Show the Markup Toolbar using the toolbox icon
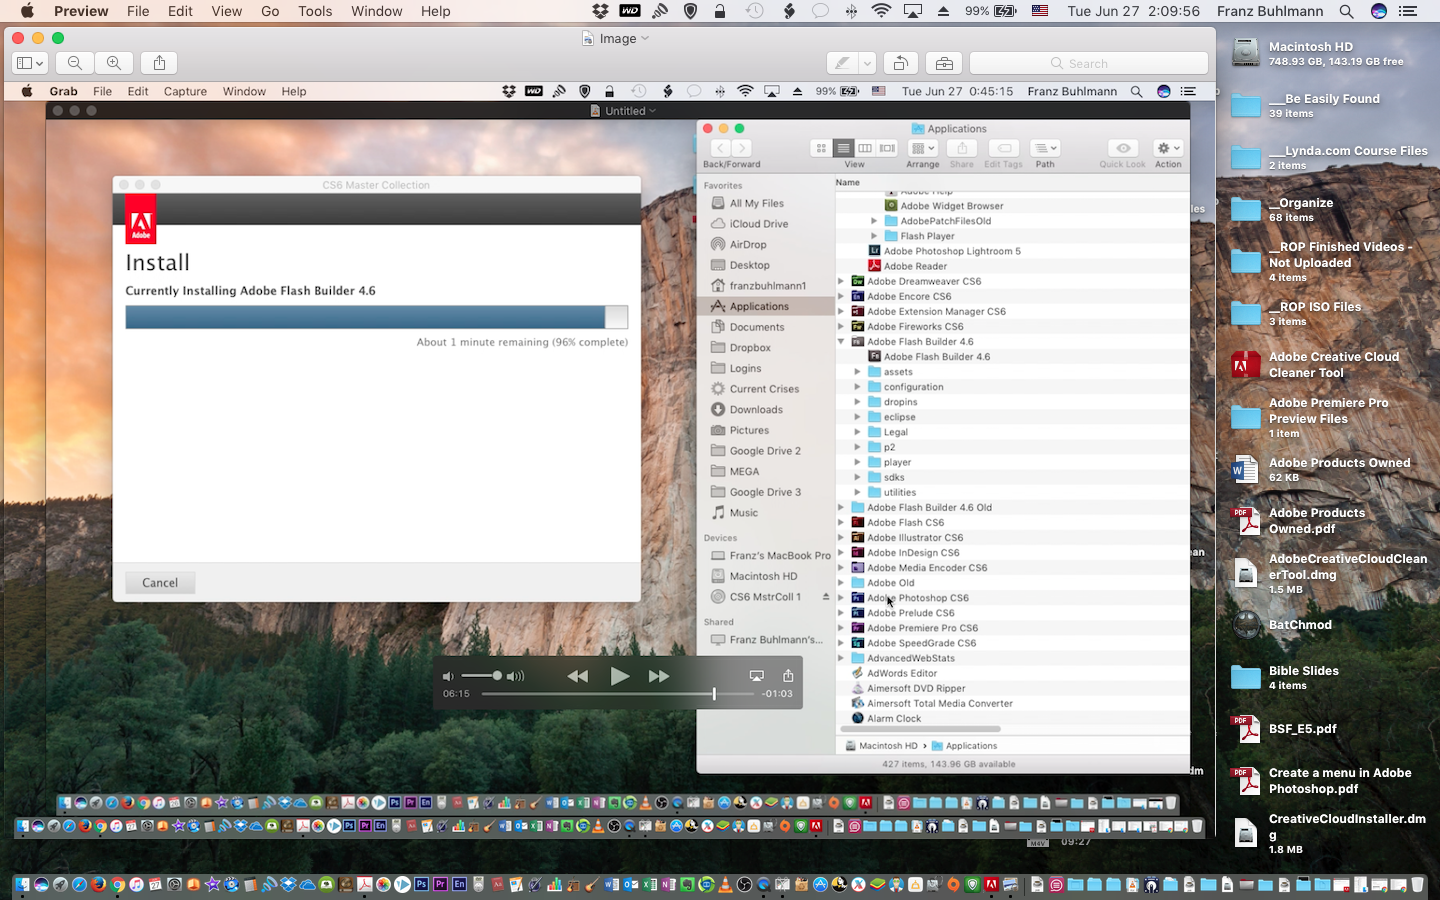This screenshot has width=1440, height=900. (944, 63)
